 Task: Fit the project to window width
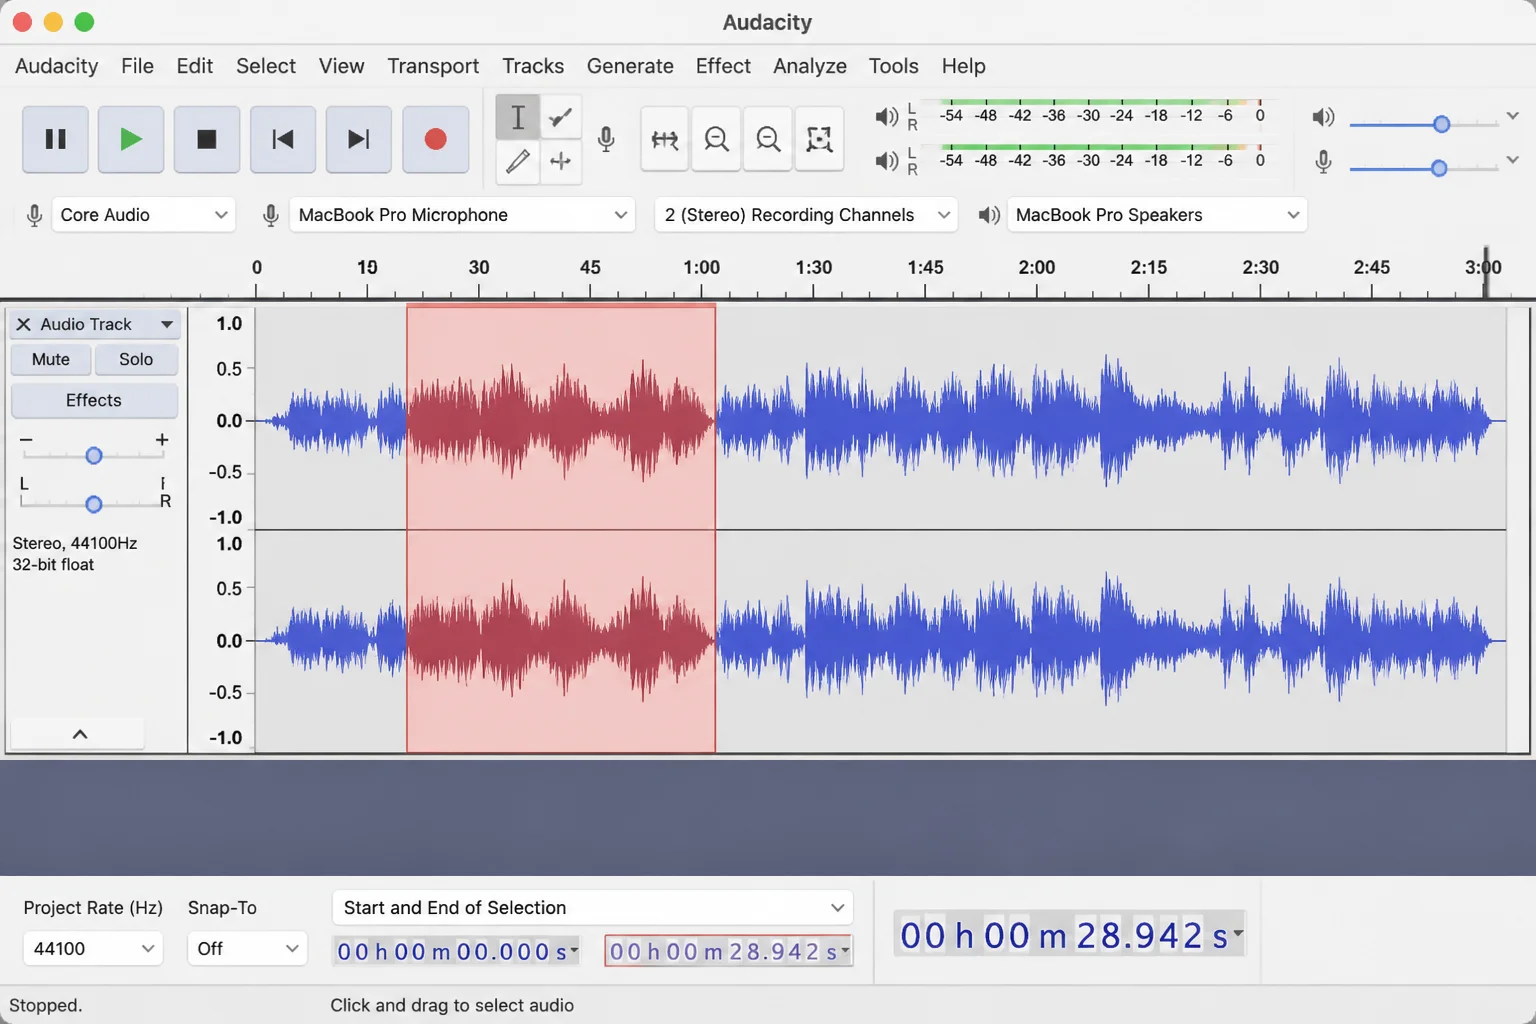click(665, 139)
